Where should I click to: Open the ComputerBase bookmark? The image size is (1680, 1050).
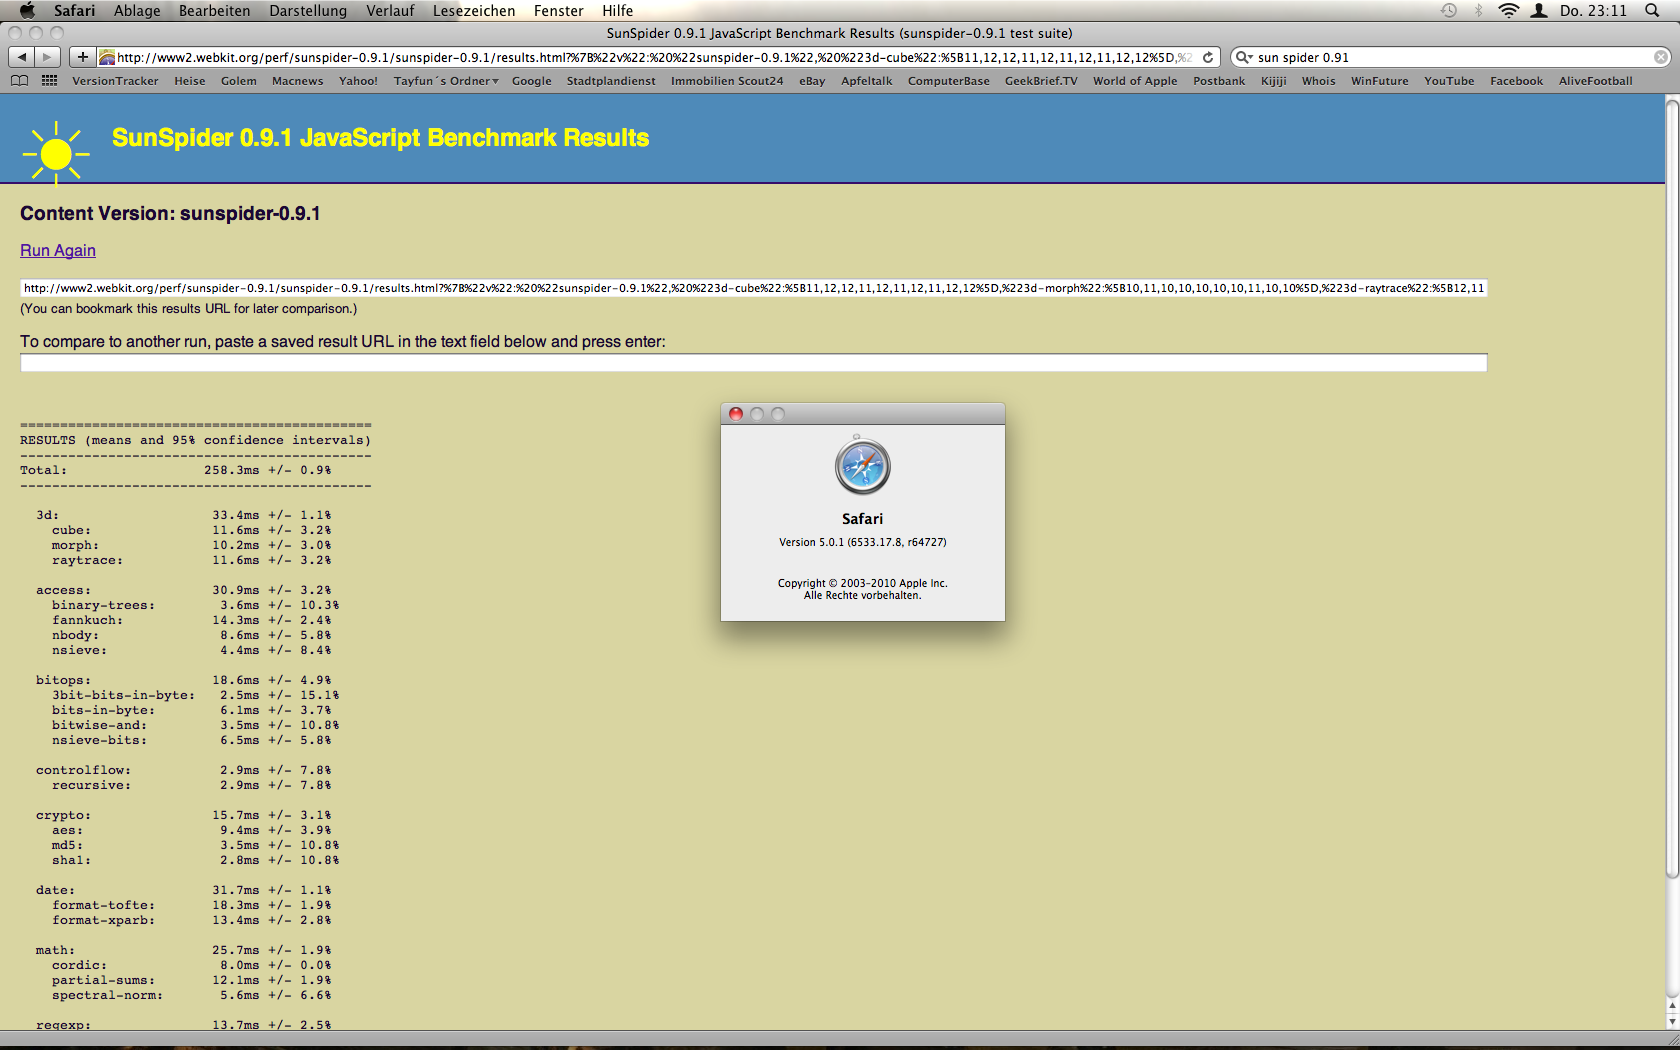(948, 81)
